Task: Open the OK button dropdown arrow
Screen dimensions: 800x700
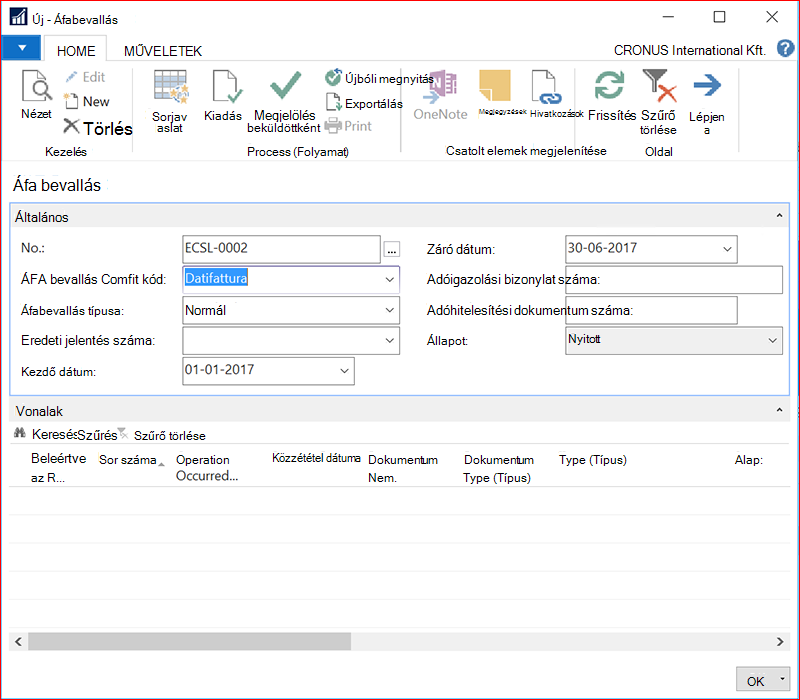Action: click(x=782, y=680)
